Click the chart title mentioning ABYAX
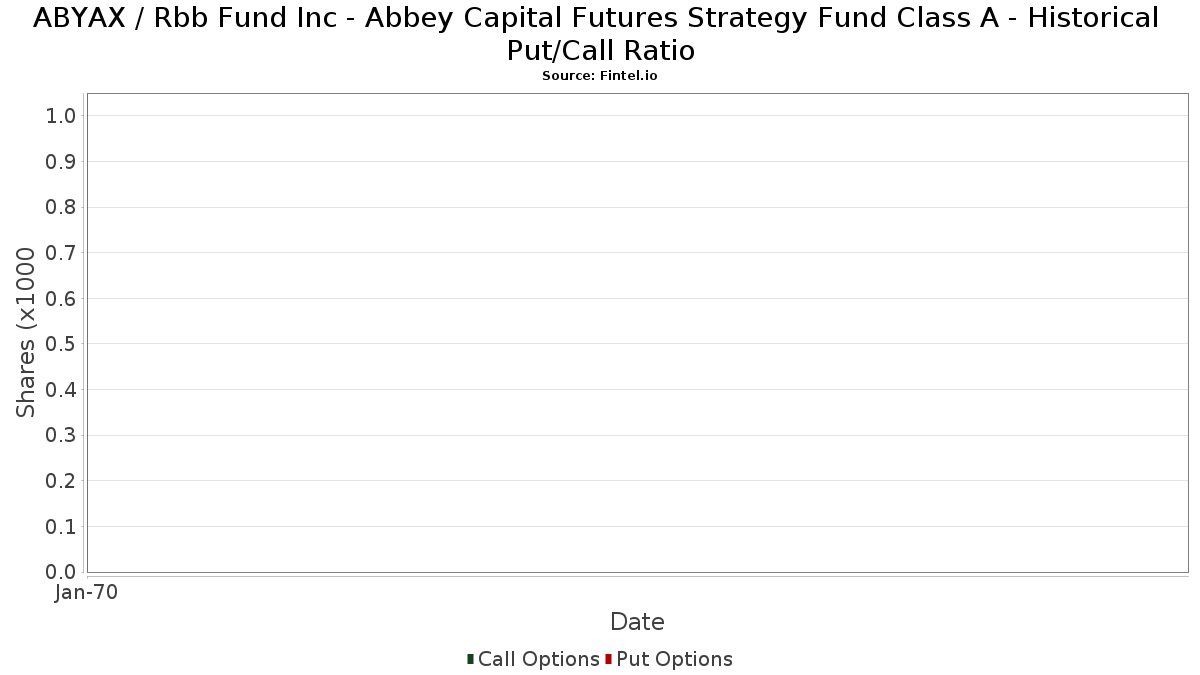 (x=596, y=33)
